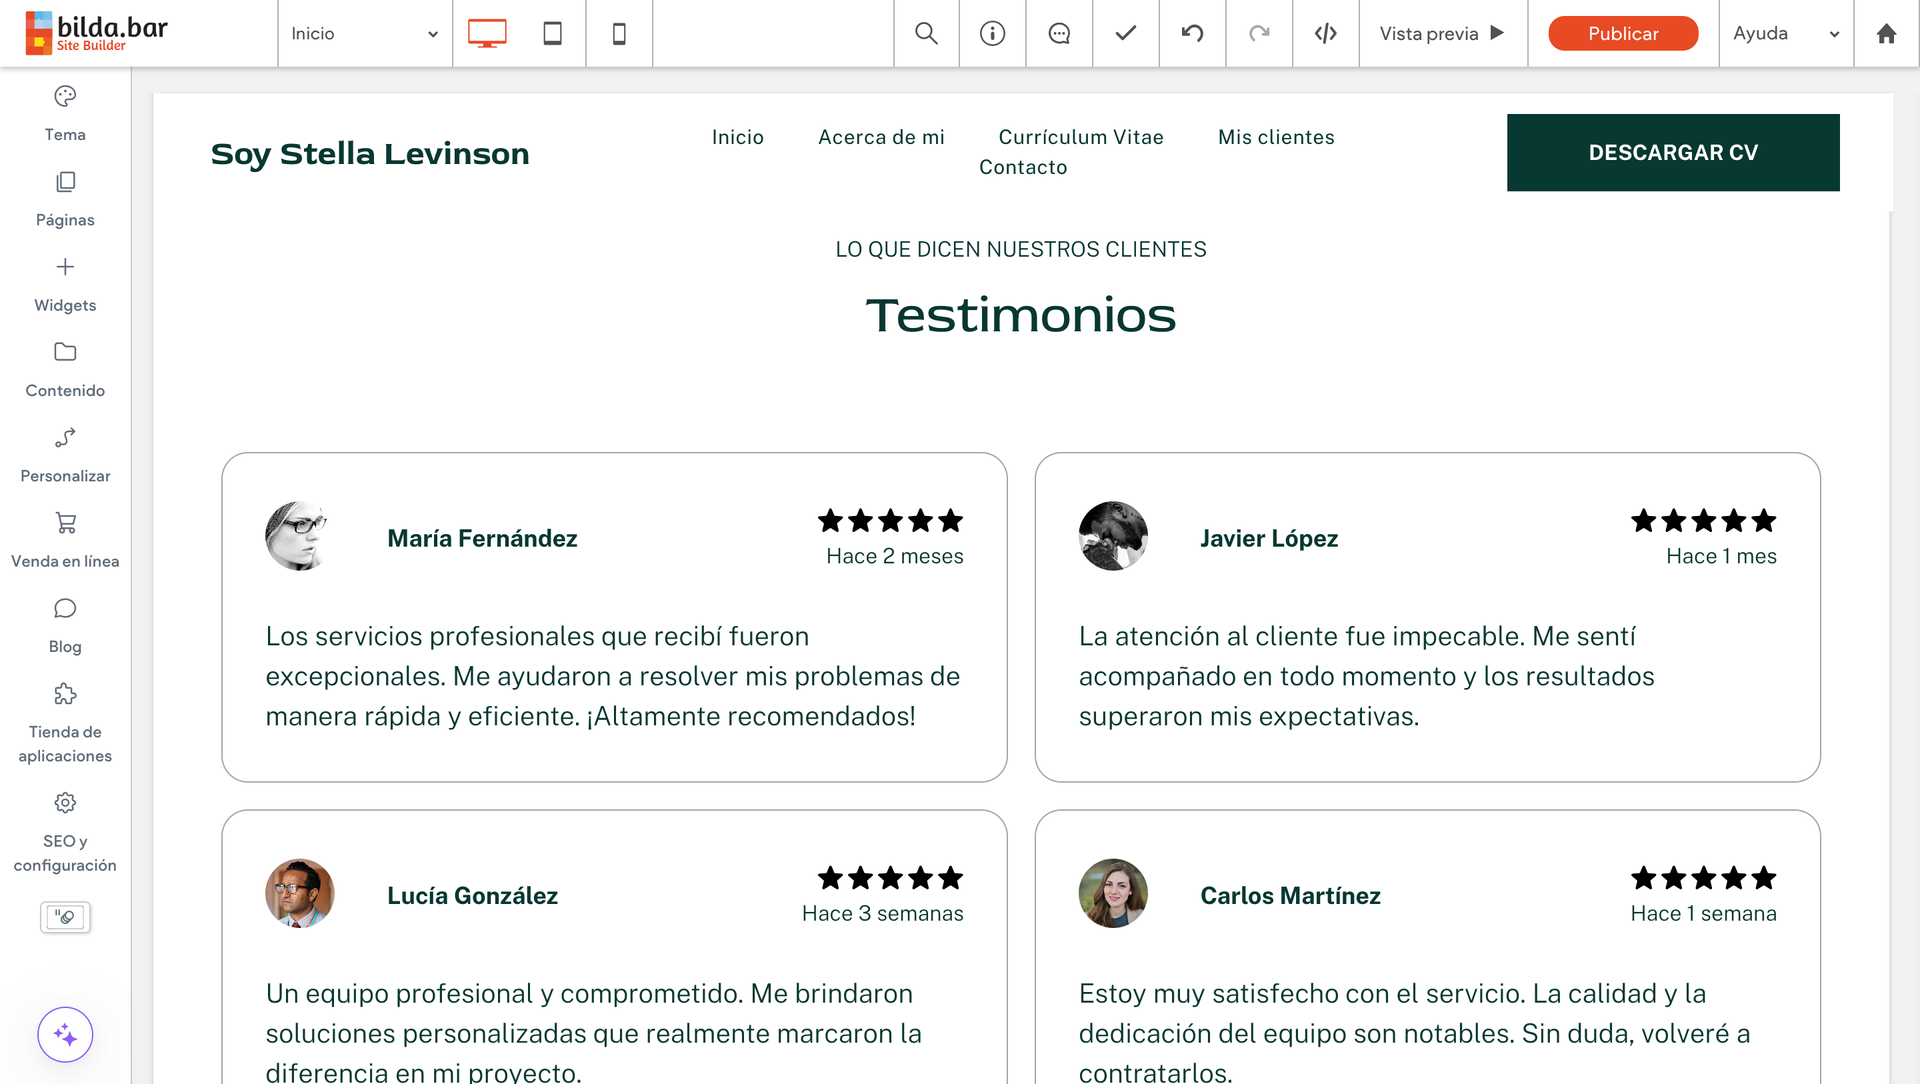1920x1084 pixels.
Task: Expand the Ayuda help dropdown
Action: [x=1786, y=33]
